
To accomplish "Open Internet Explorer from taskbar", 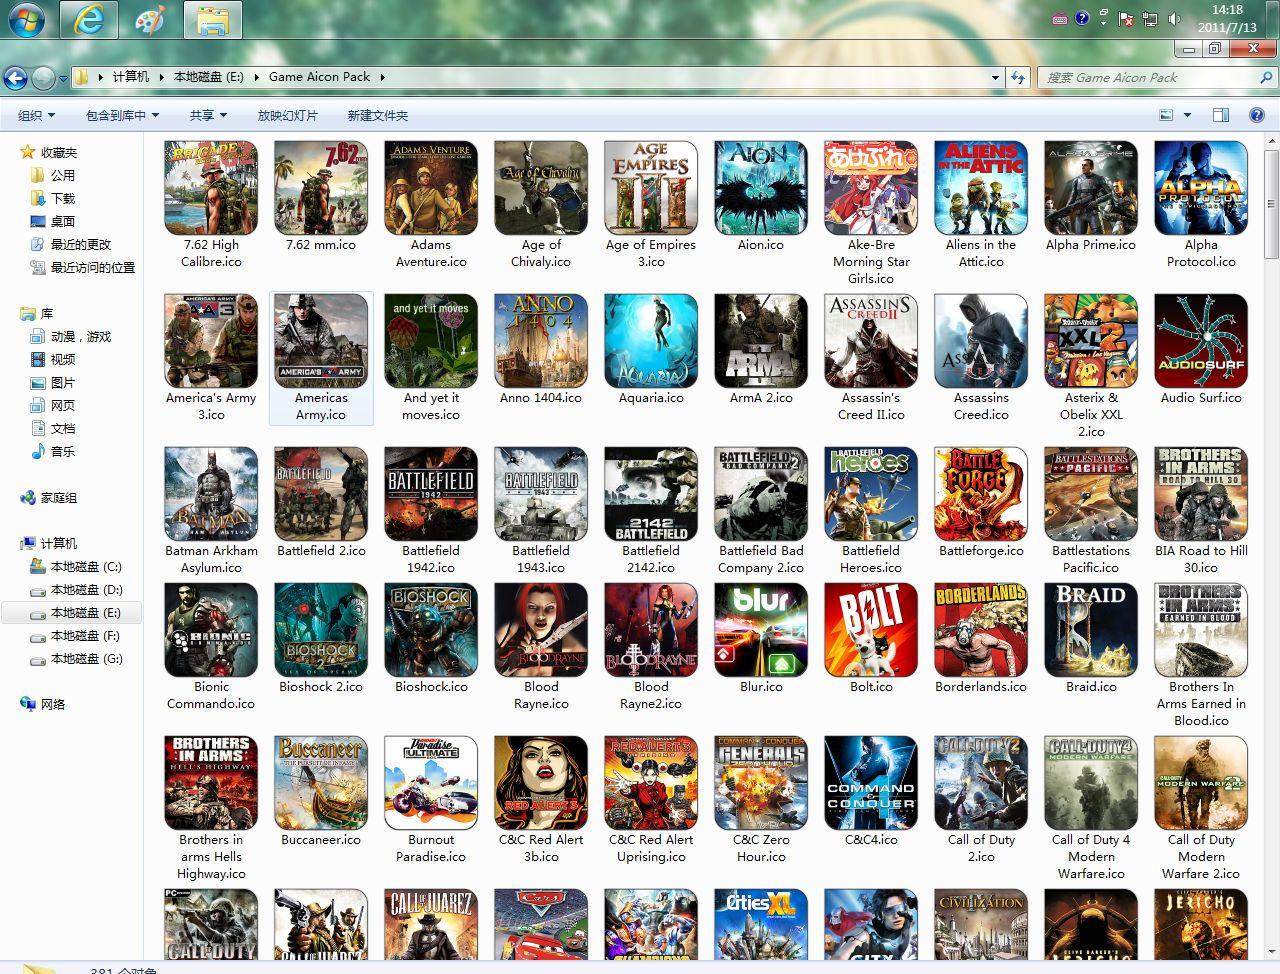I will tap(89, 19).
